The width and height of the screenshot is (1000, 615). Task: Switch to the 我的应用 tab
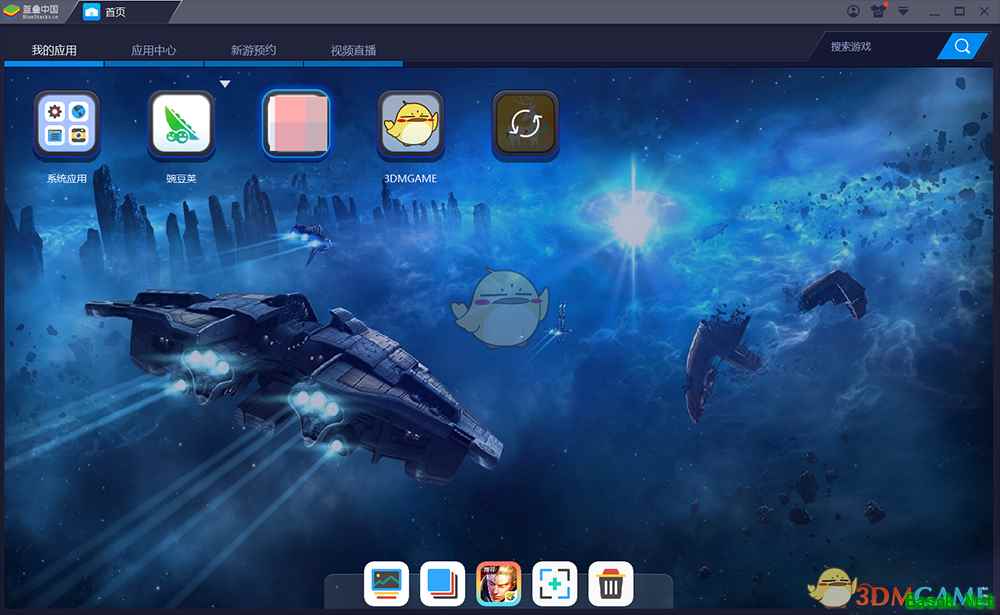(54, 50)
